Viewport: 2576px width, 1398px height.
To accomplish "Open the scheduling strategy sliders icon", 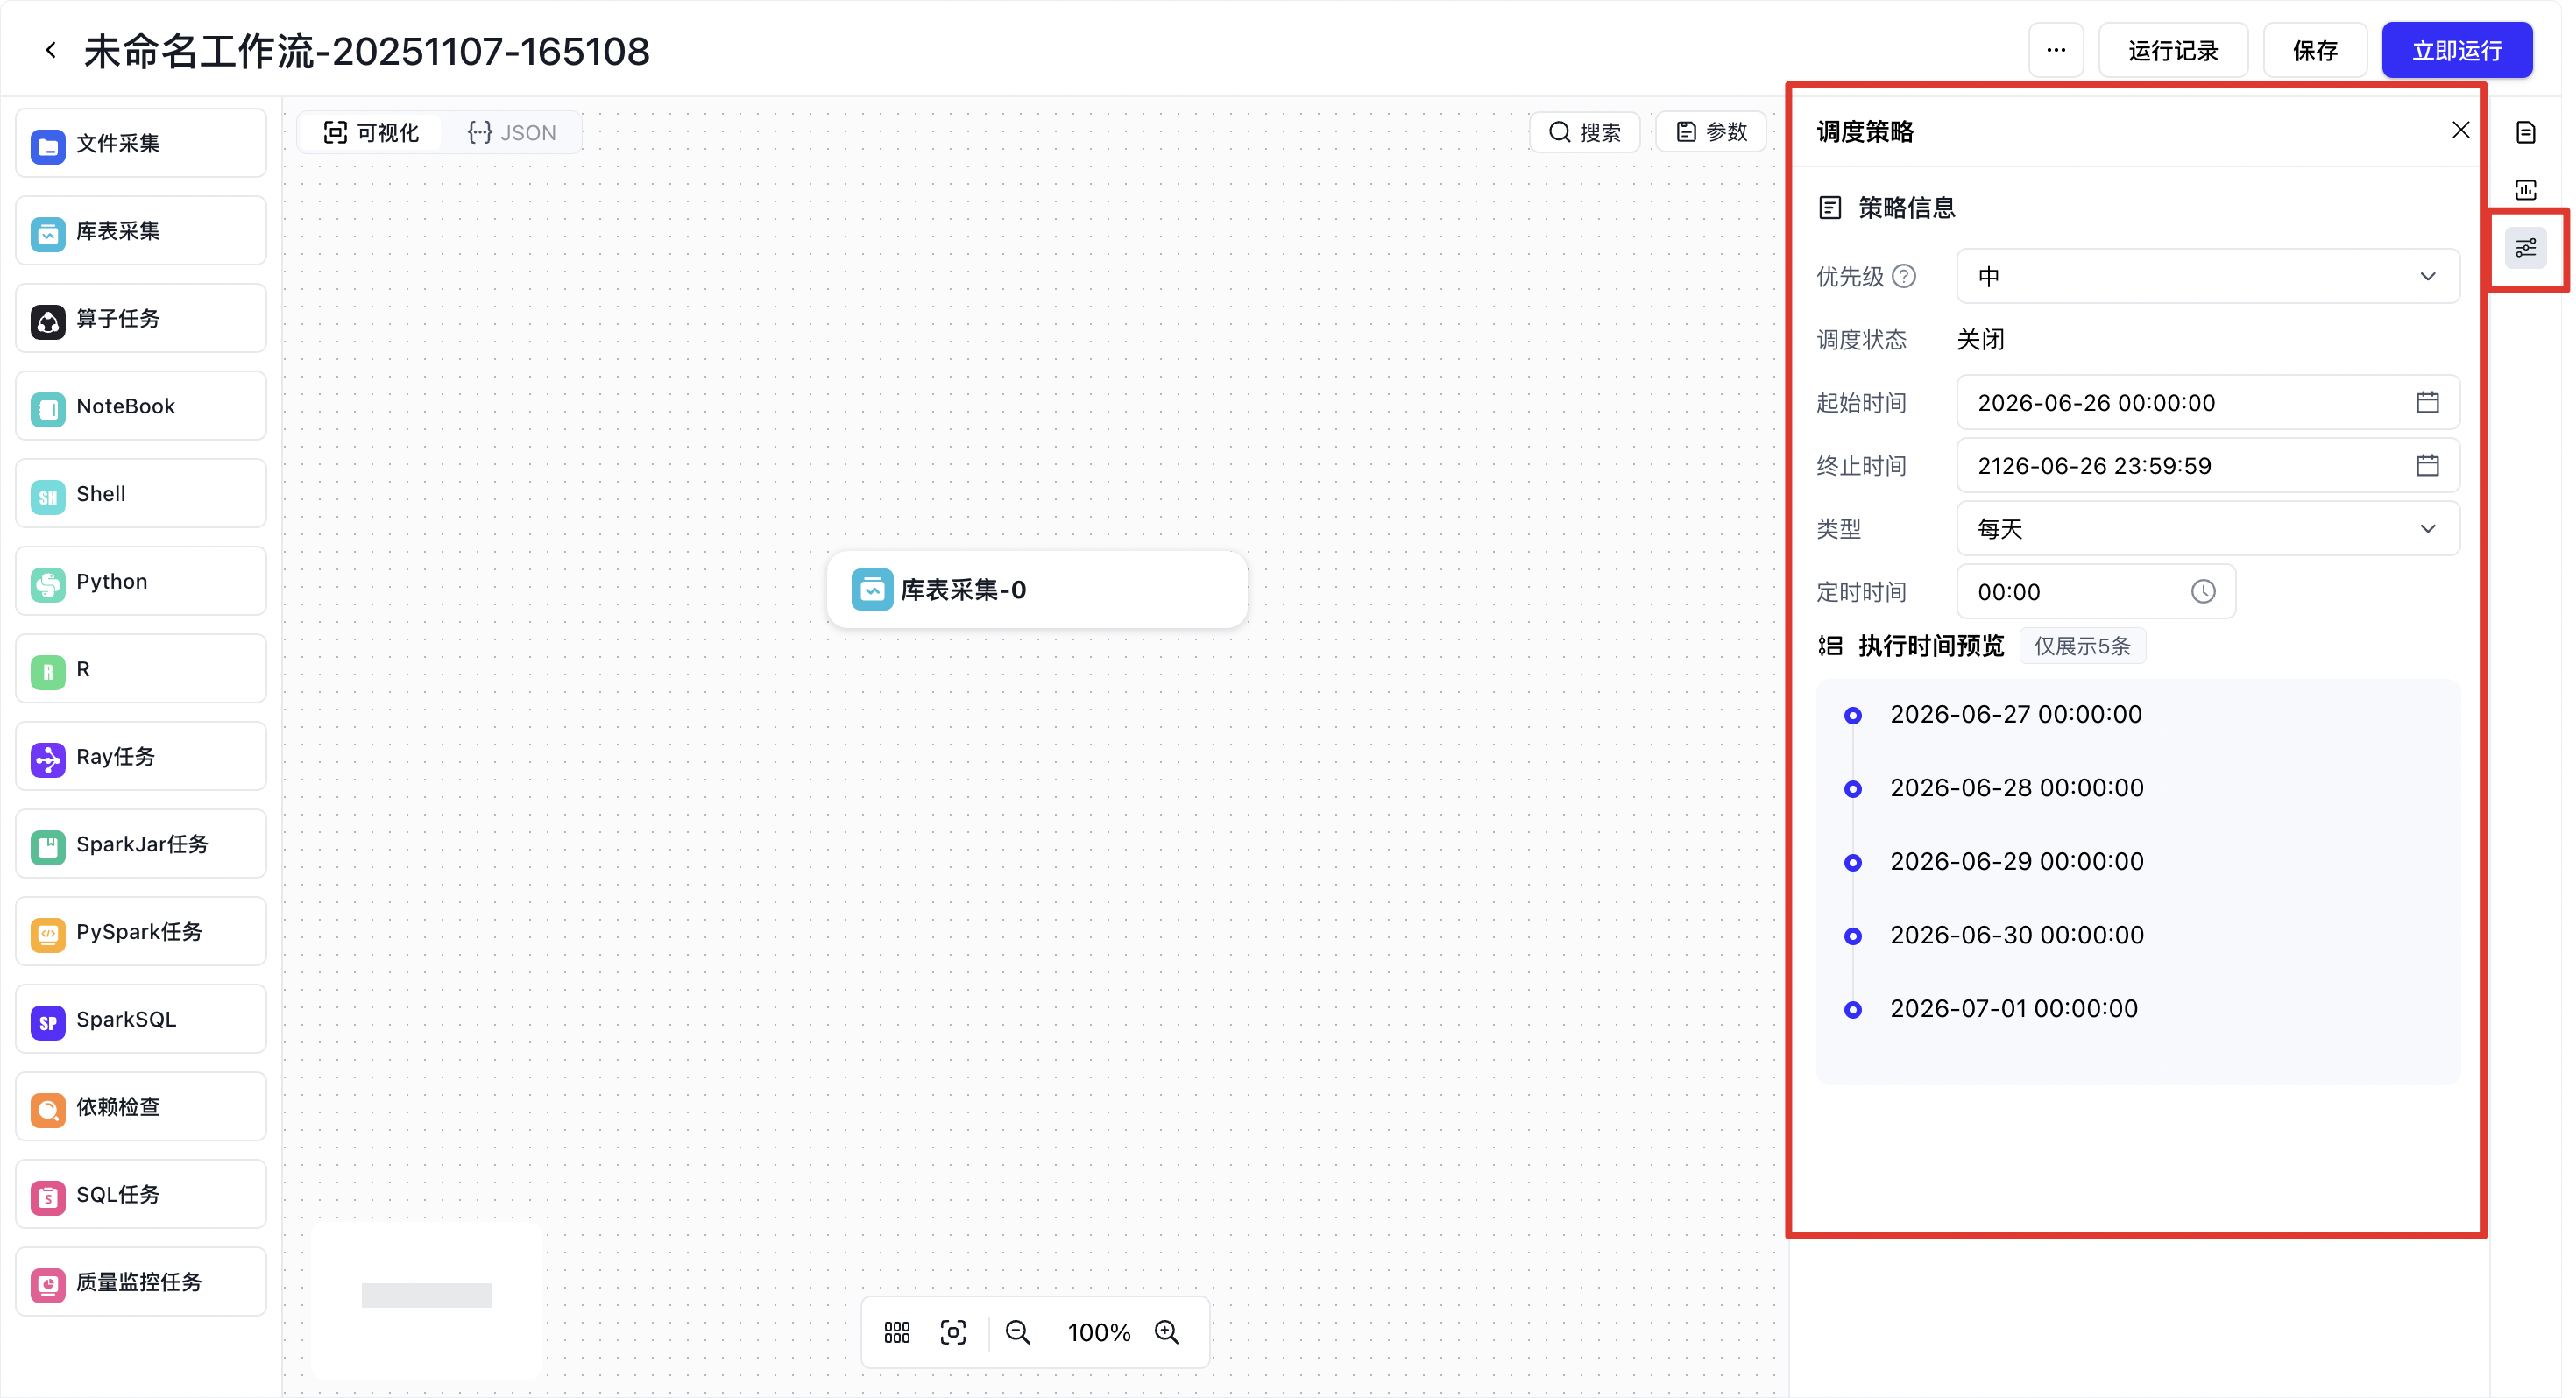I will [2525, 247].
